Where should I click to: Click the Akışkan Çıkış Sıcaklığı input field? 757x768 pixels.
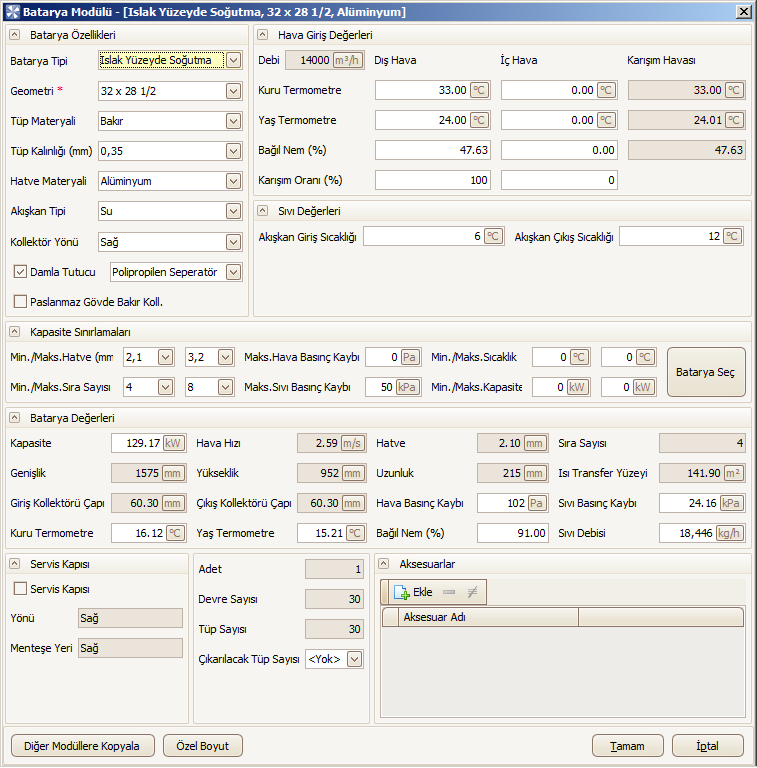click(682, 237)
